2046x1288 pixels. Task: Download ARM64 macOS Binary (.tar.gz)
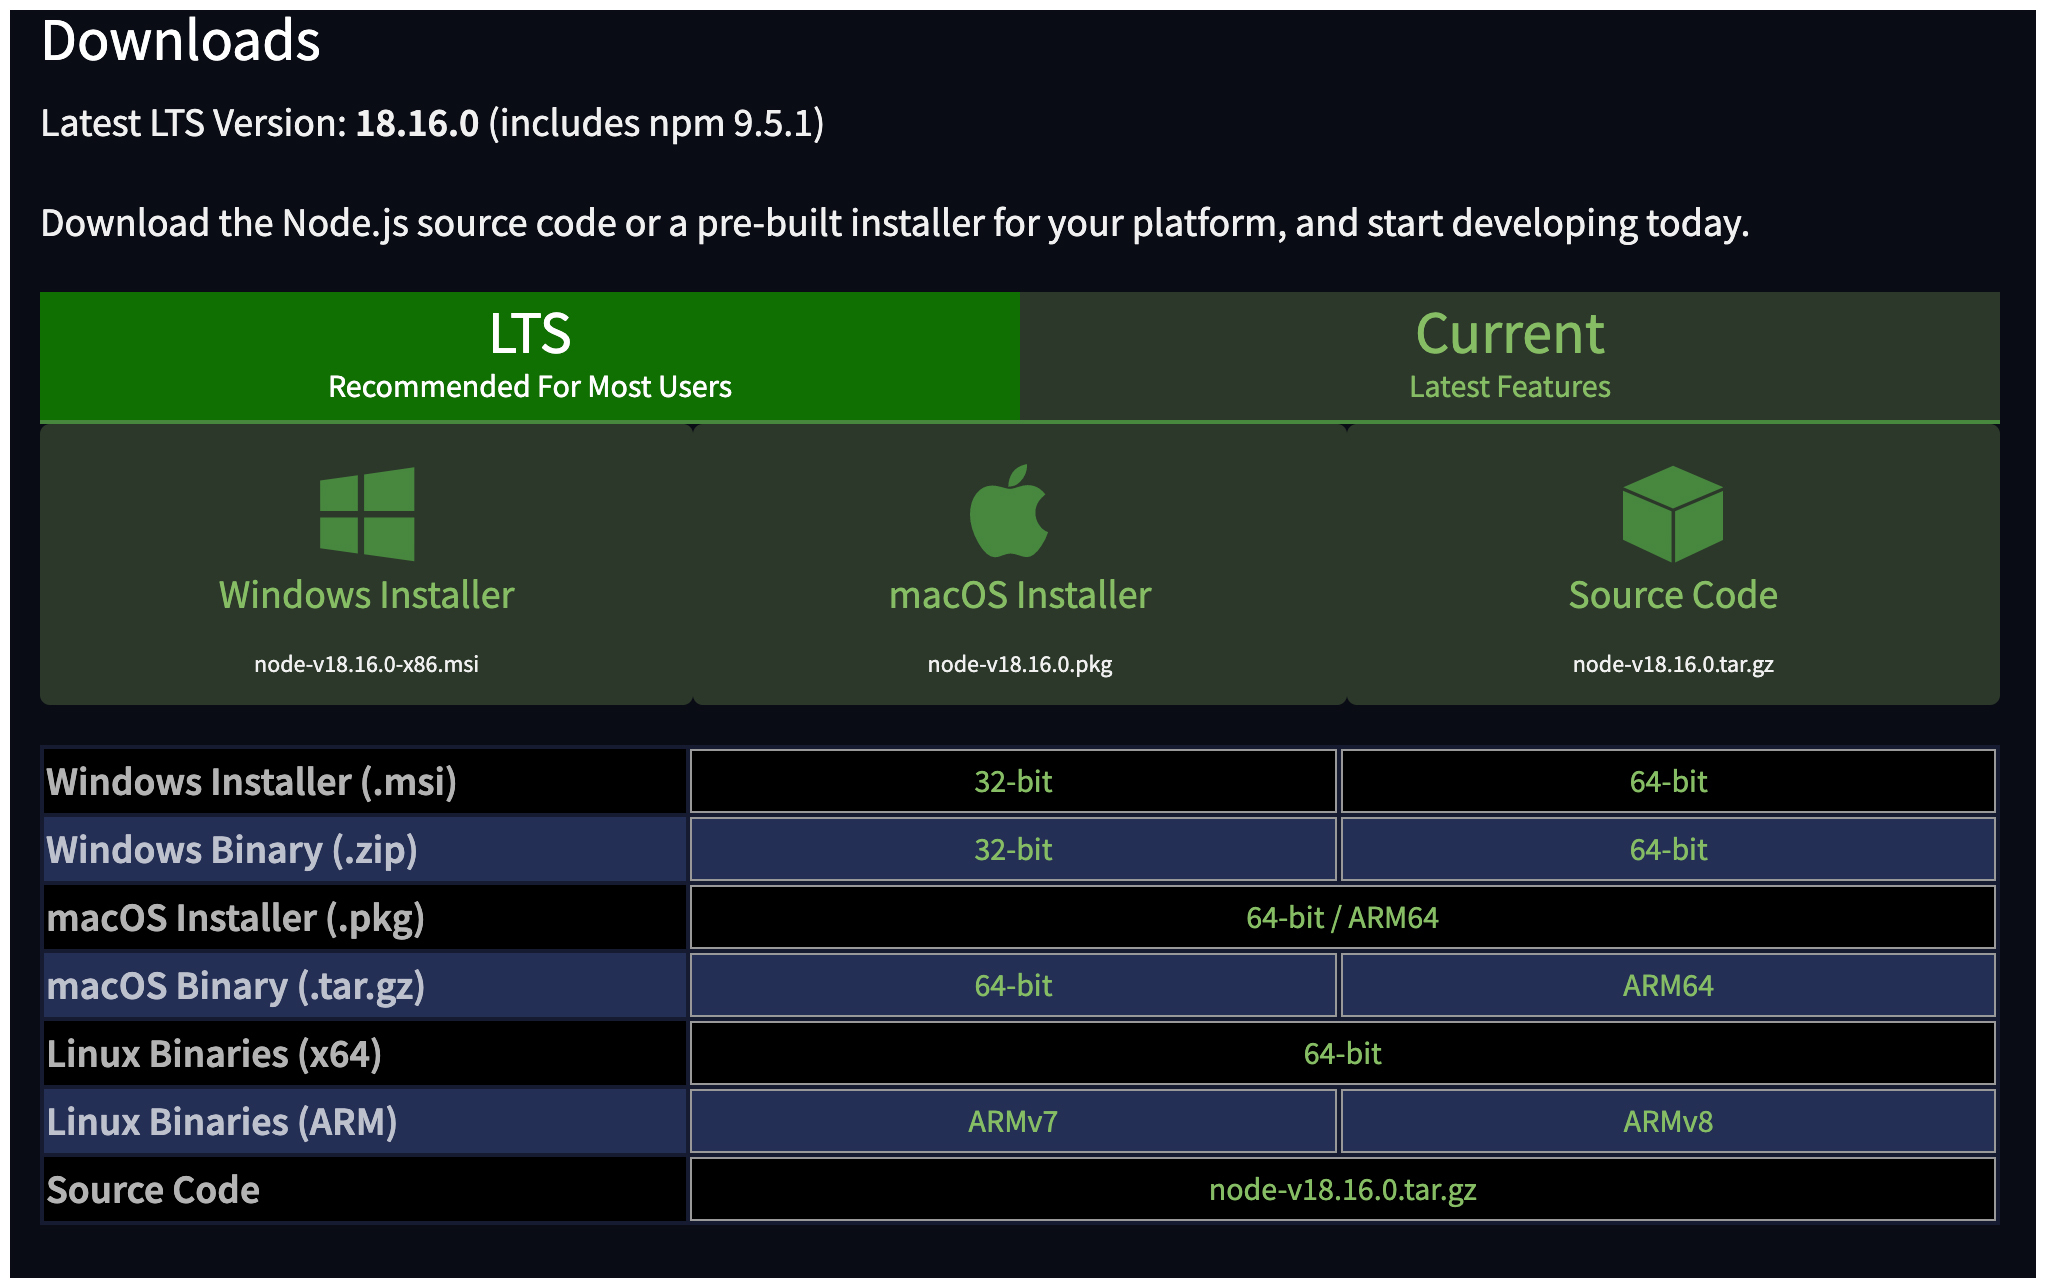(x=1668, y=985)
